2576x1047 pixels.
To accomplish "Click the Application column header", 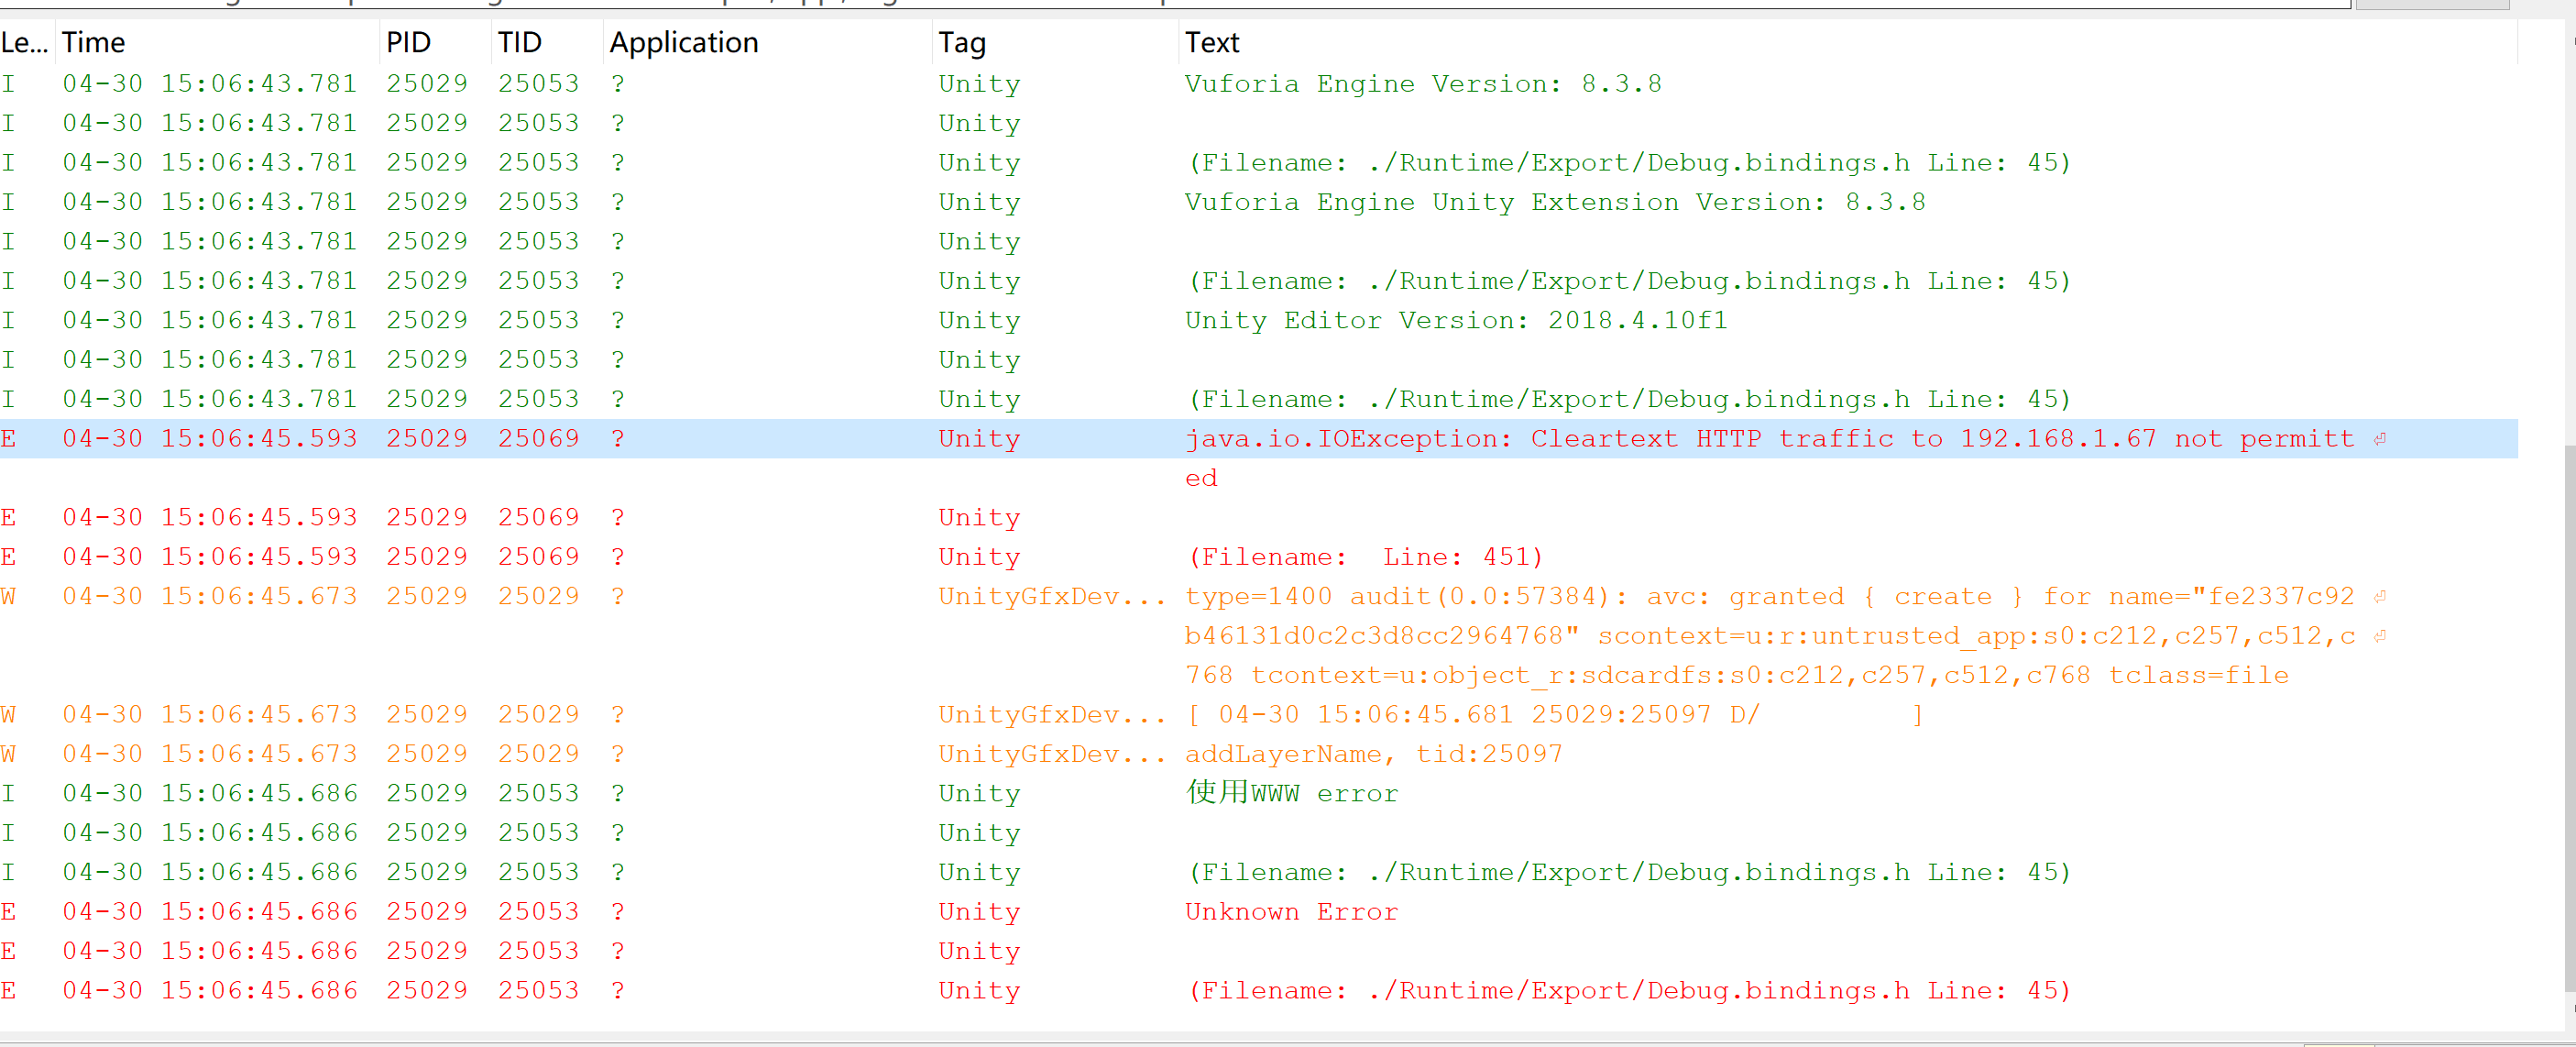I will click(684, 43).
